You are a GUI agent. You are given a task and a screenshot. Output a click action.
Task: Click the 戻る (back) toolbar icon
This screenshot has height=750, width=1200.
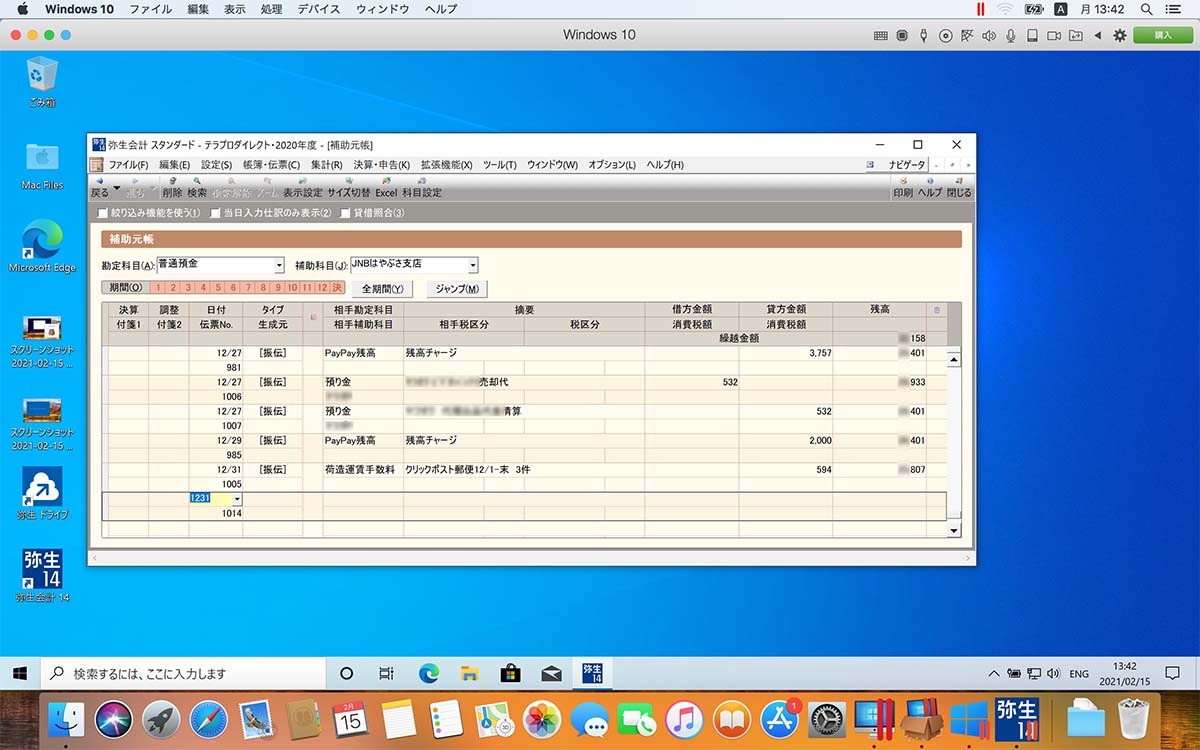pyautogui.click(x=99, y=187)
